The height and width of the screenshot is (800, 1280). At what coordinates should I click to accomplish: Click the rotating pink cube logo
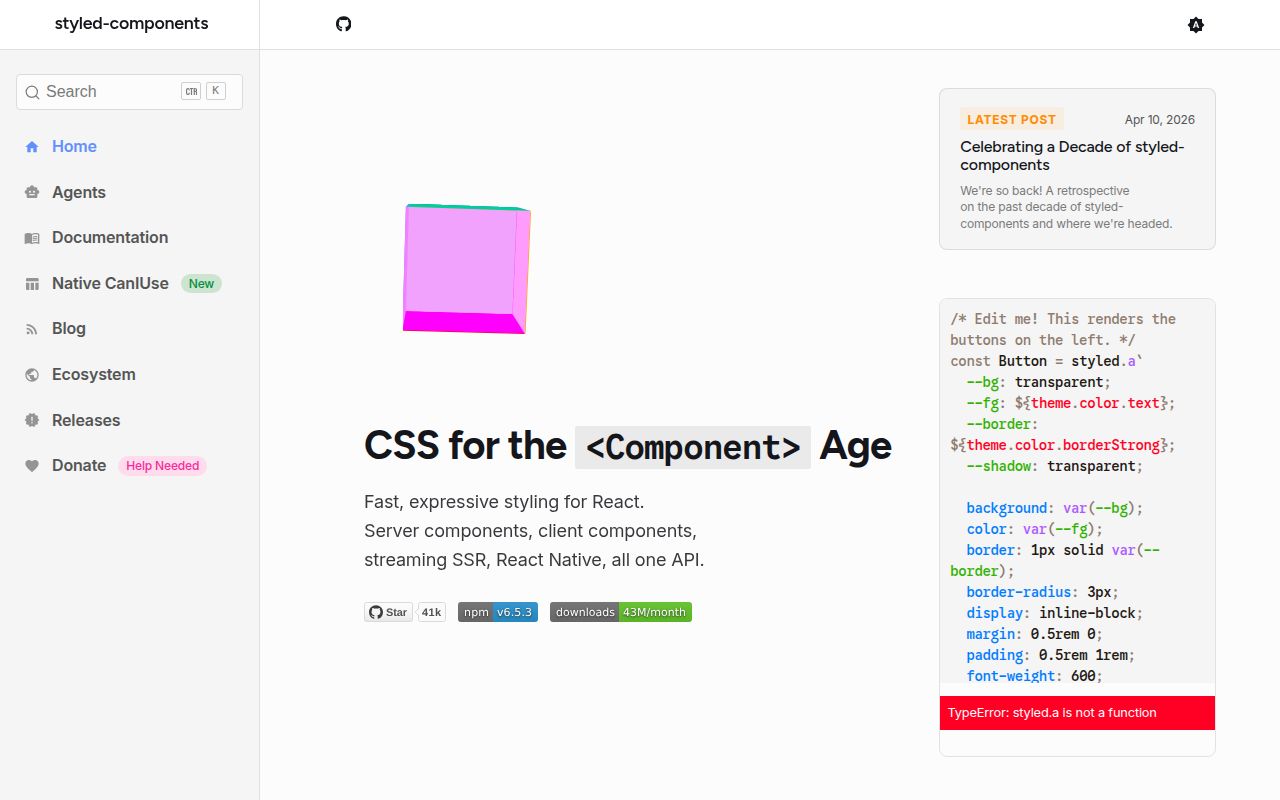466,269
